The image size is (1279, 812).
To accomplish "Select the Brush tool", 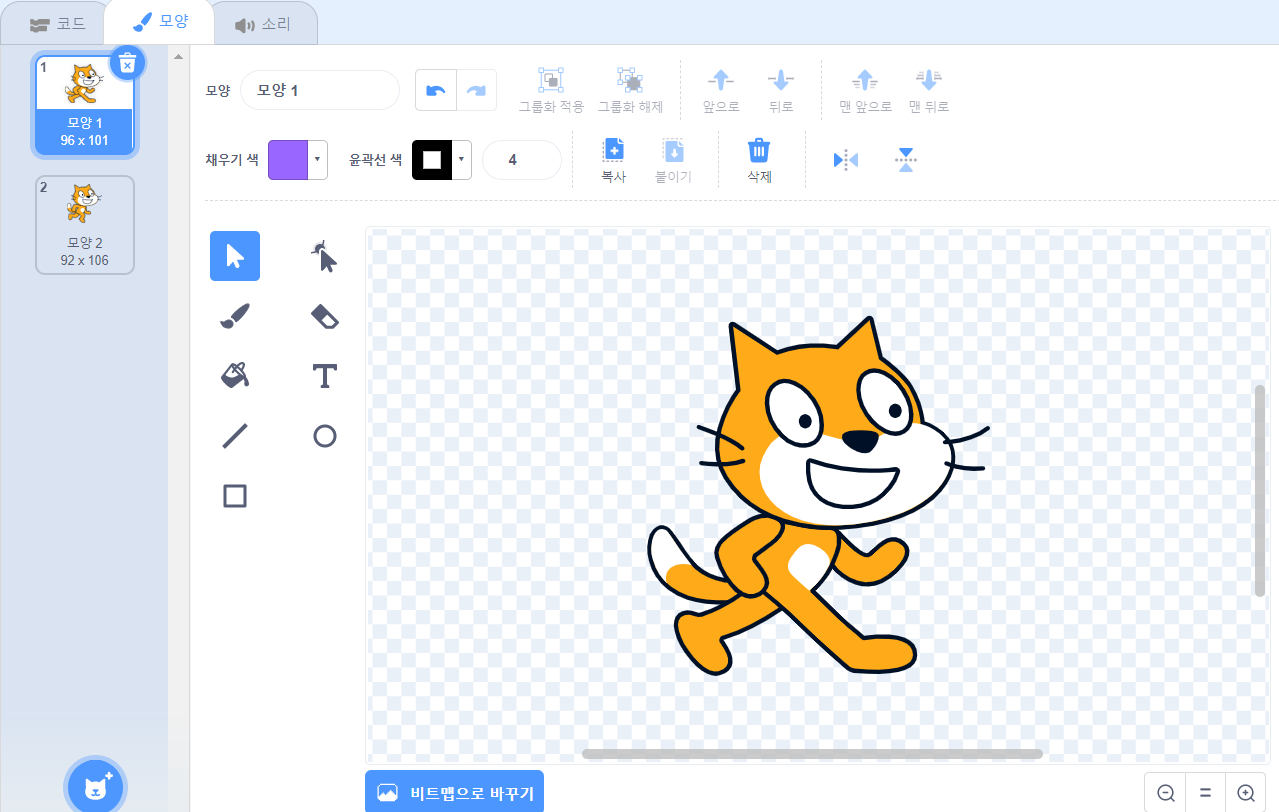I will click(235, 316).
